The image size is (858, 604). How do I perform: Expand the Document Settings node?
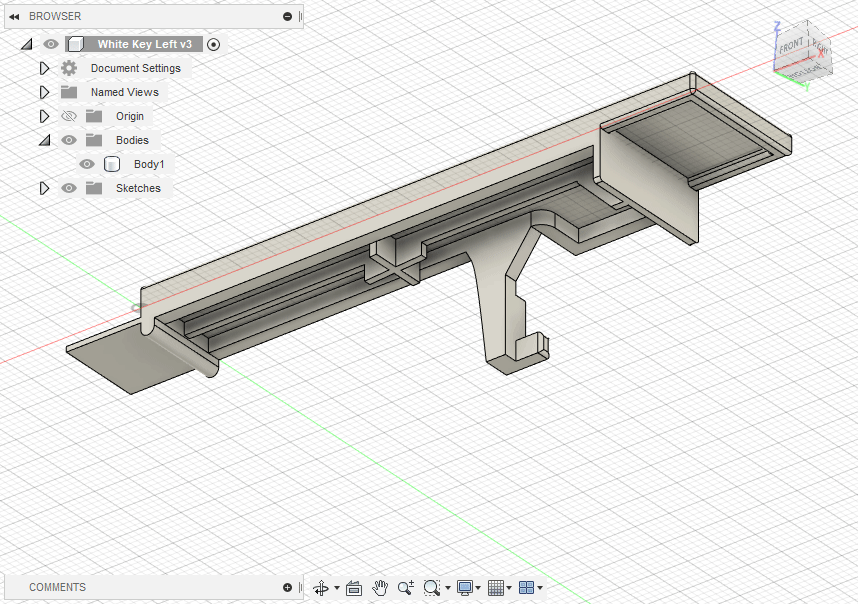[x=44, y=68]
